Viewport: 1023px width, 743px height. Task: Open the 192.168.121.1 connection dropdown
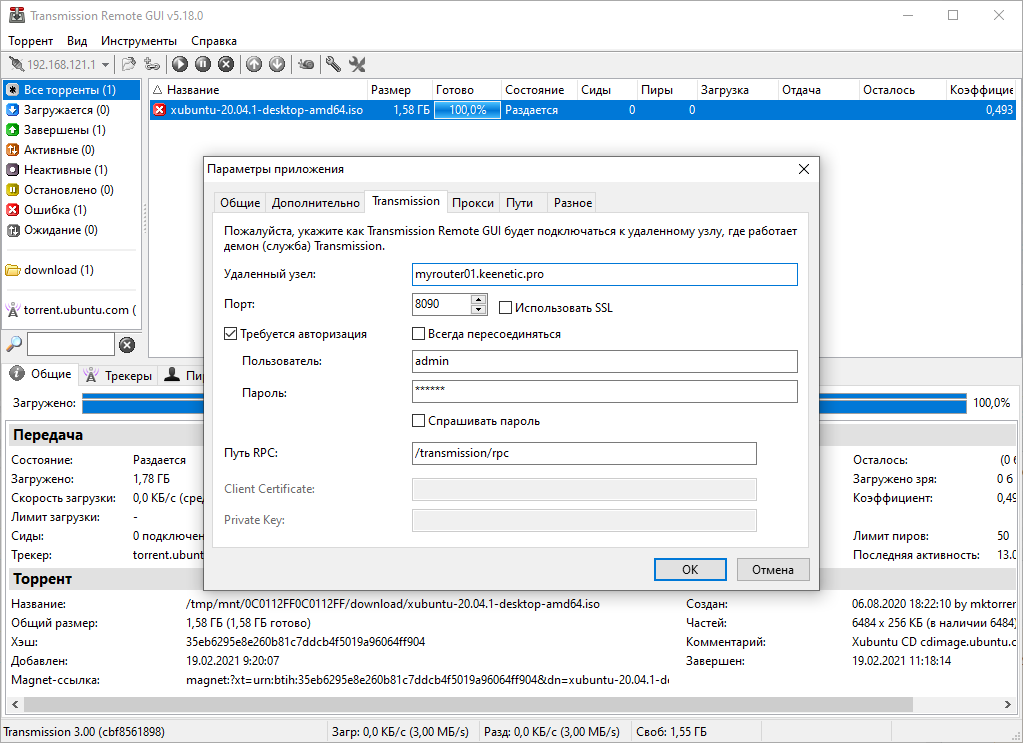point(106,65)
